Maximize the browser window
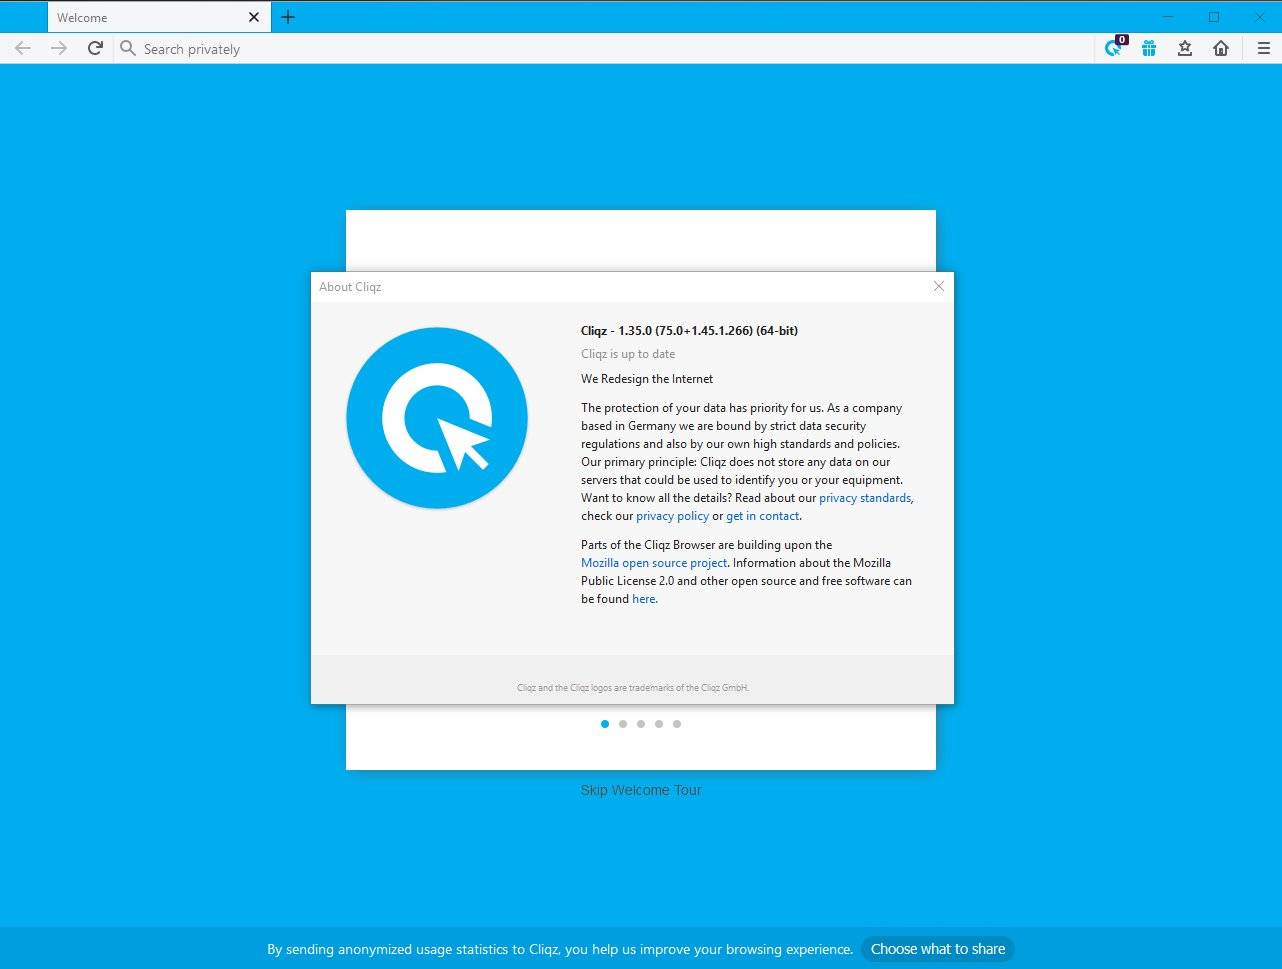 [x=1214, y=17]
